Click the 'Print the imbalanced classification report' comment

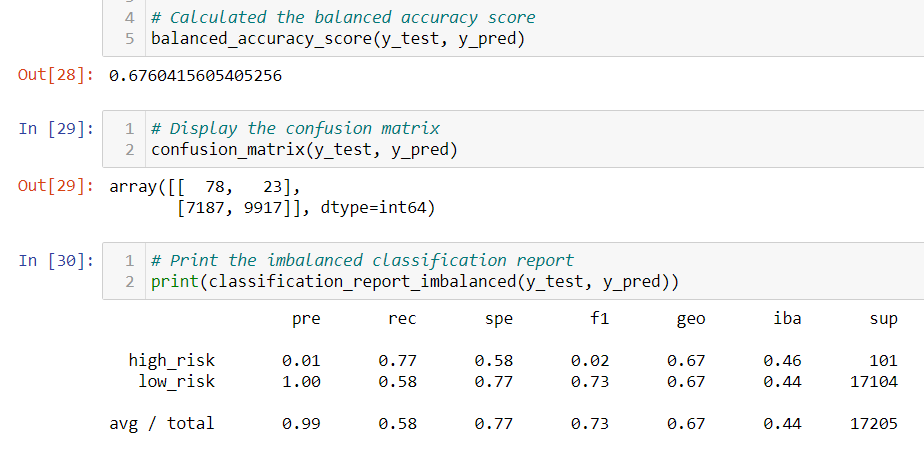pos(362,260)
